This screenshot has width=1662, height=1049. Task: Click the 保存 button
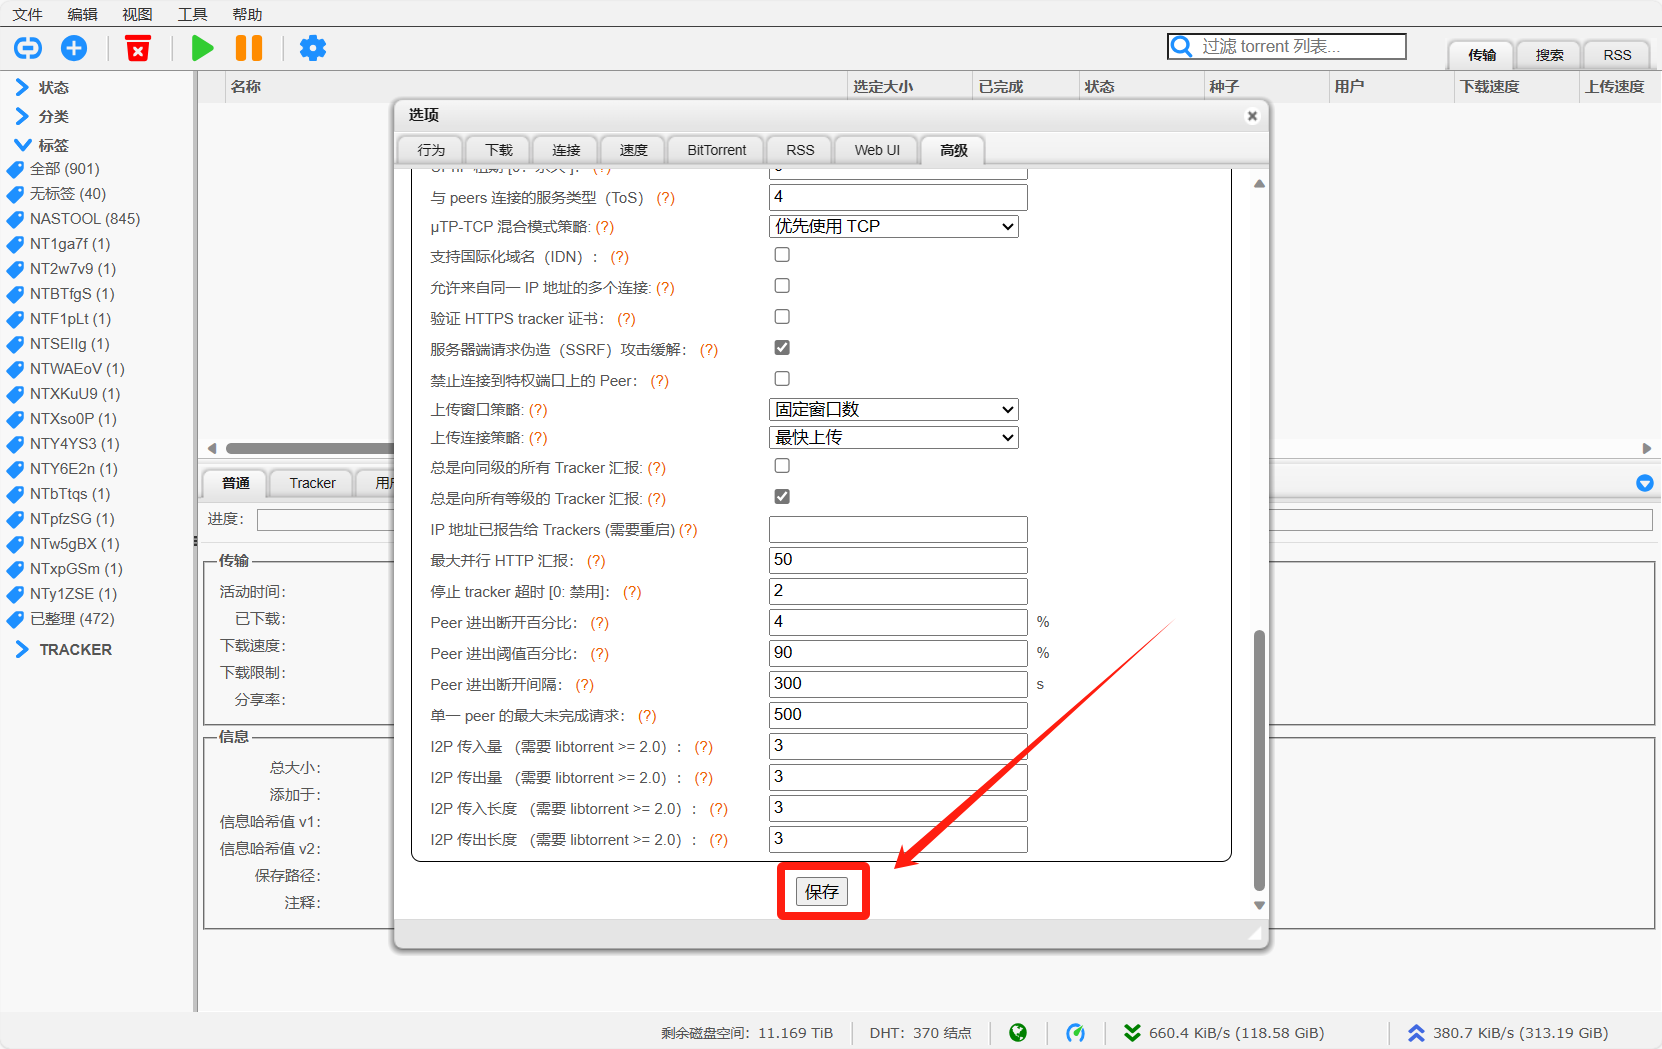822,892
